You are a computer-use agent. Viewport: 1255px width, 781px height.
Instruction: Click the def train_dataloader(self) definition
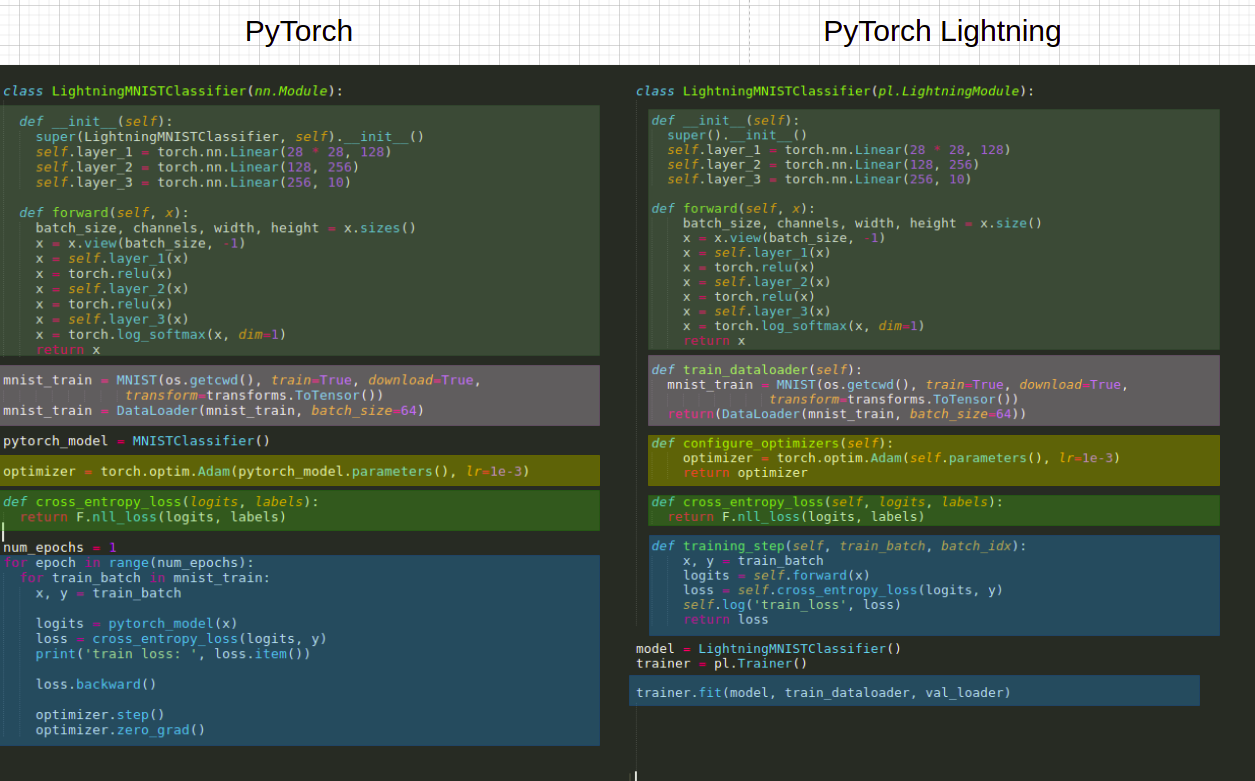[x=756, y=370]
